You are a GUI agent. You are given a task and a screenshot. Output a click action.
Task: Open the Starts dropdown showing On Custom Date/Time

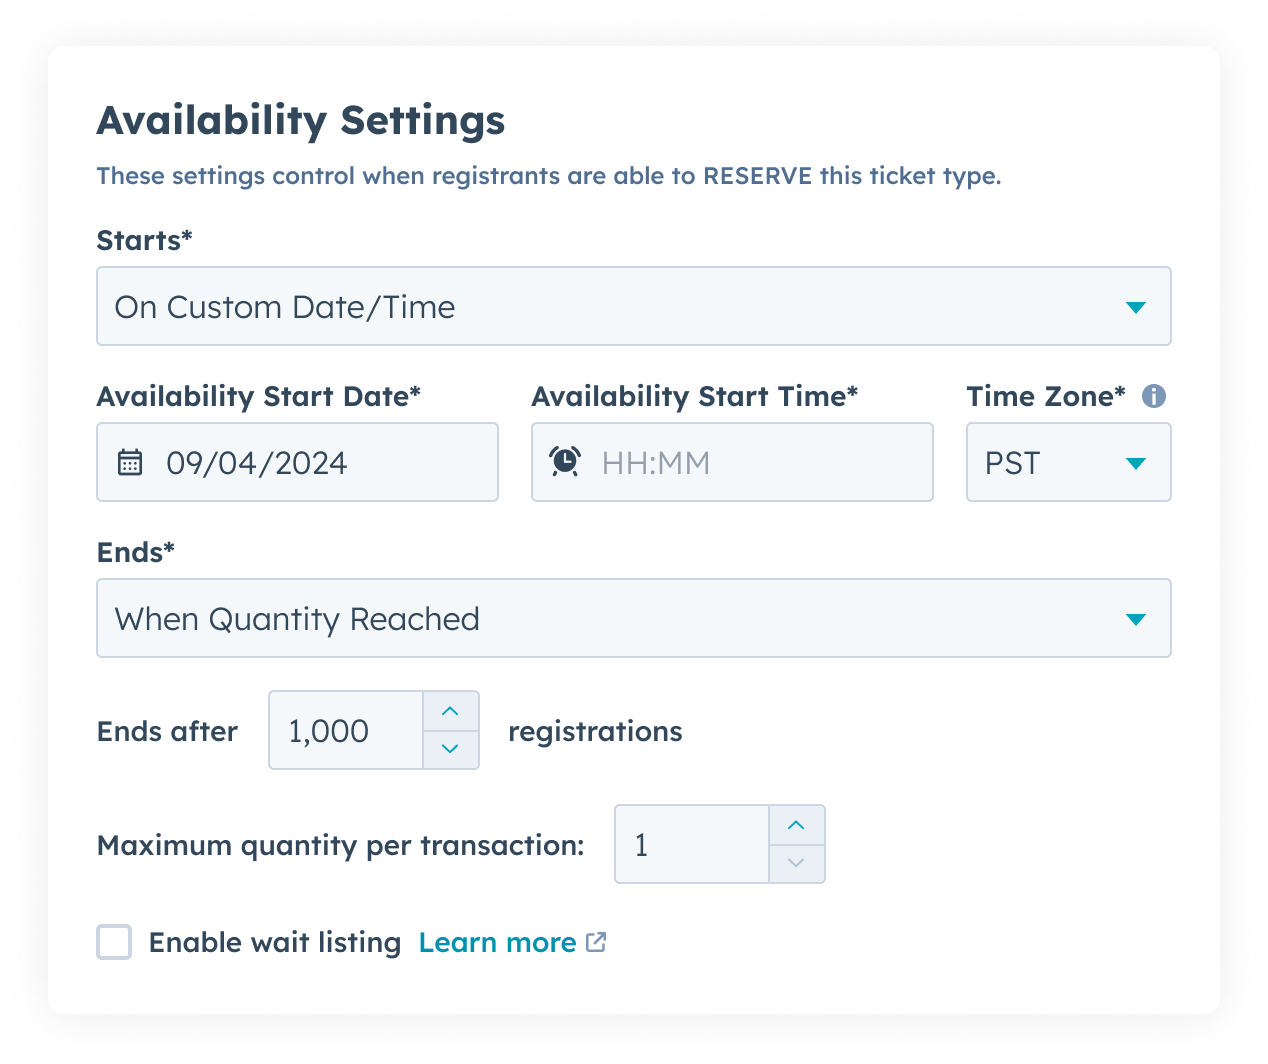(x=633, y=306)
